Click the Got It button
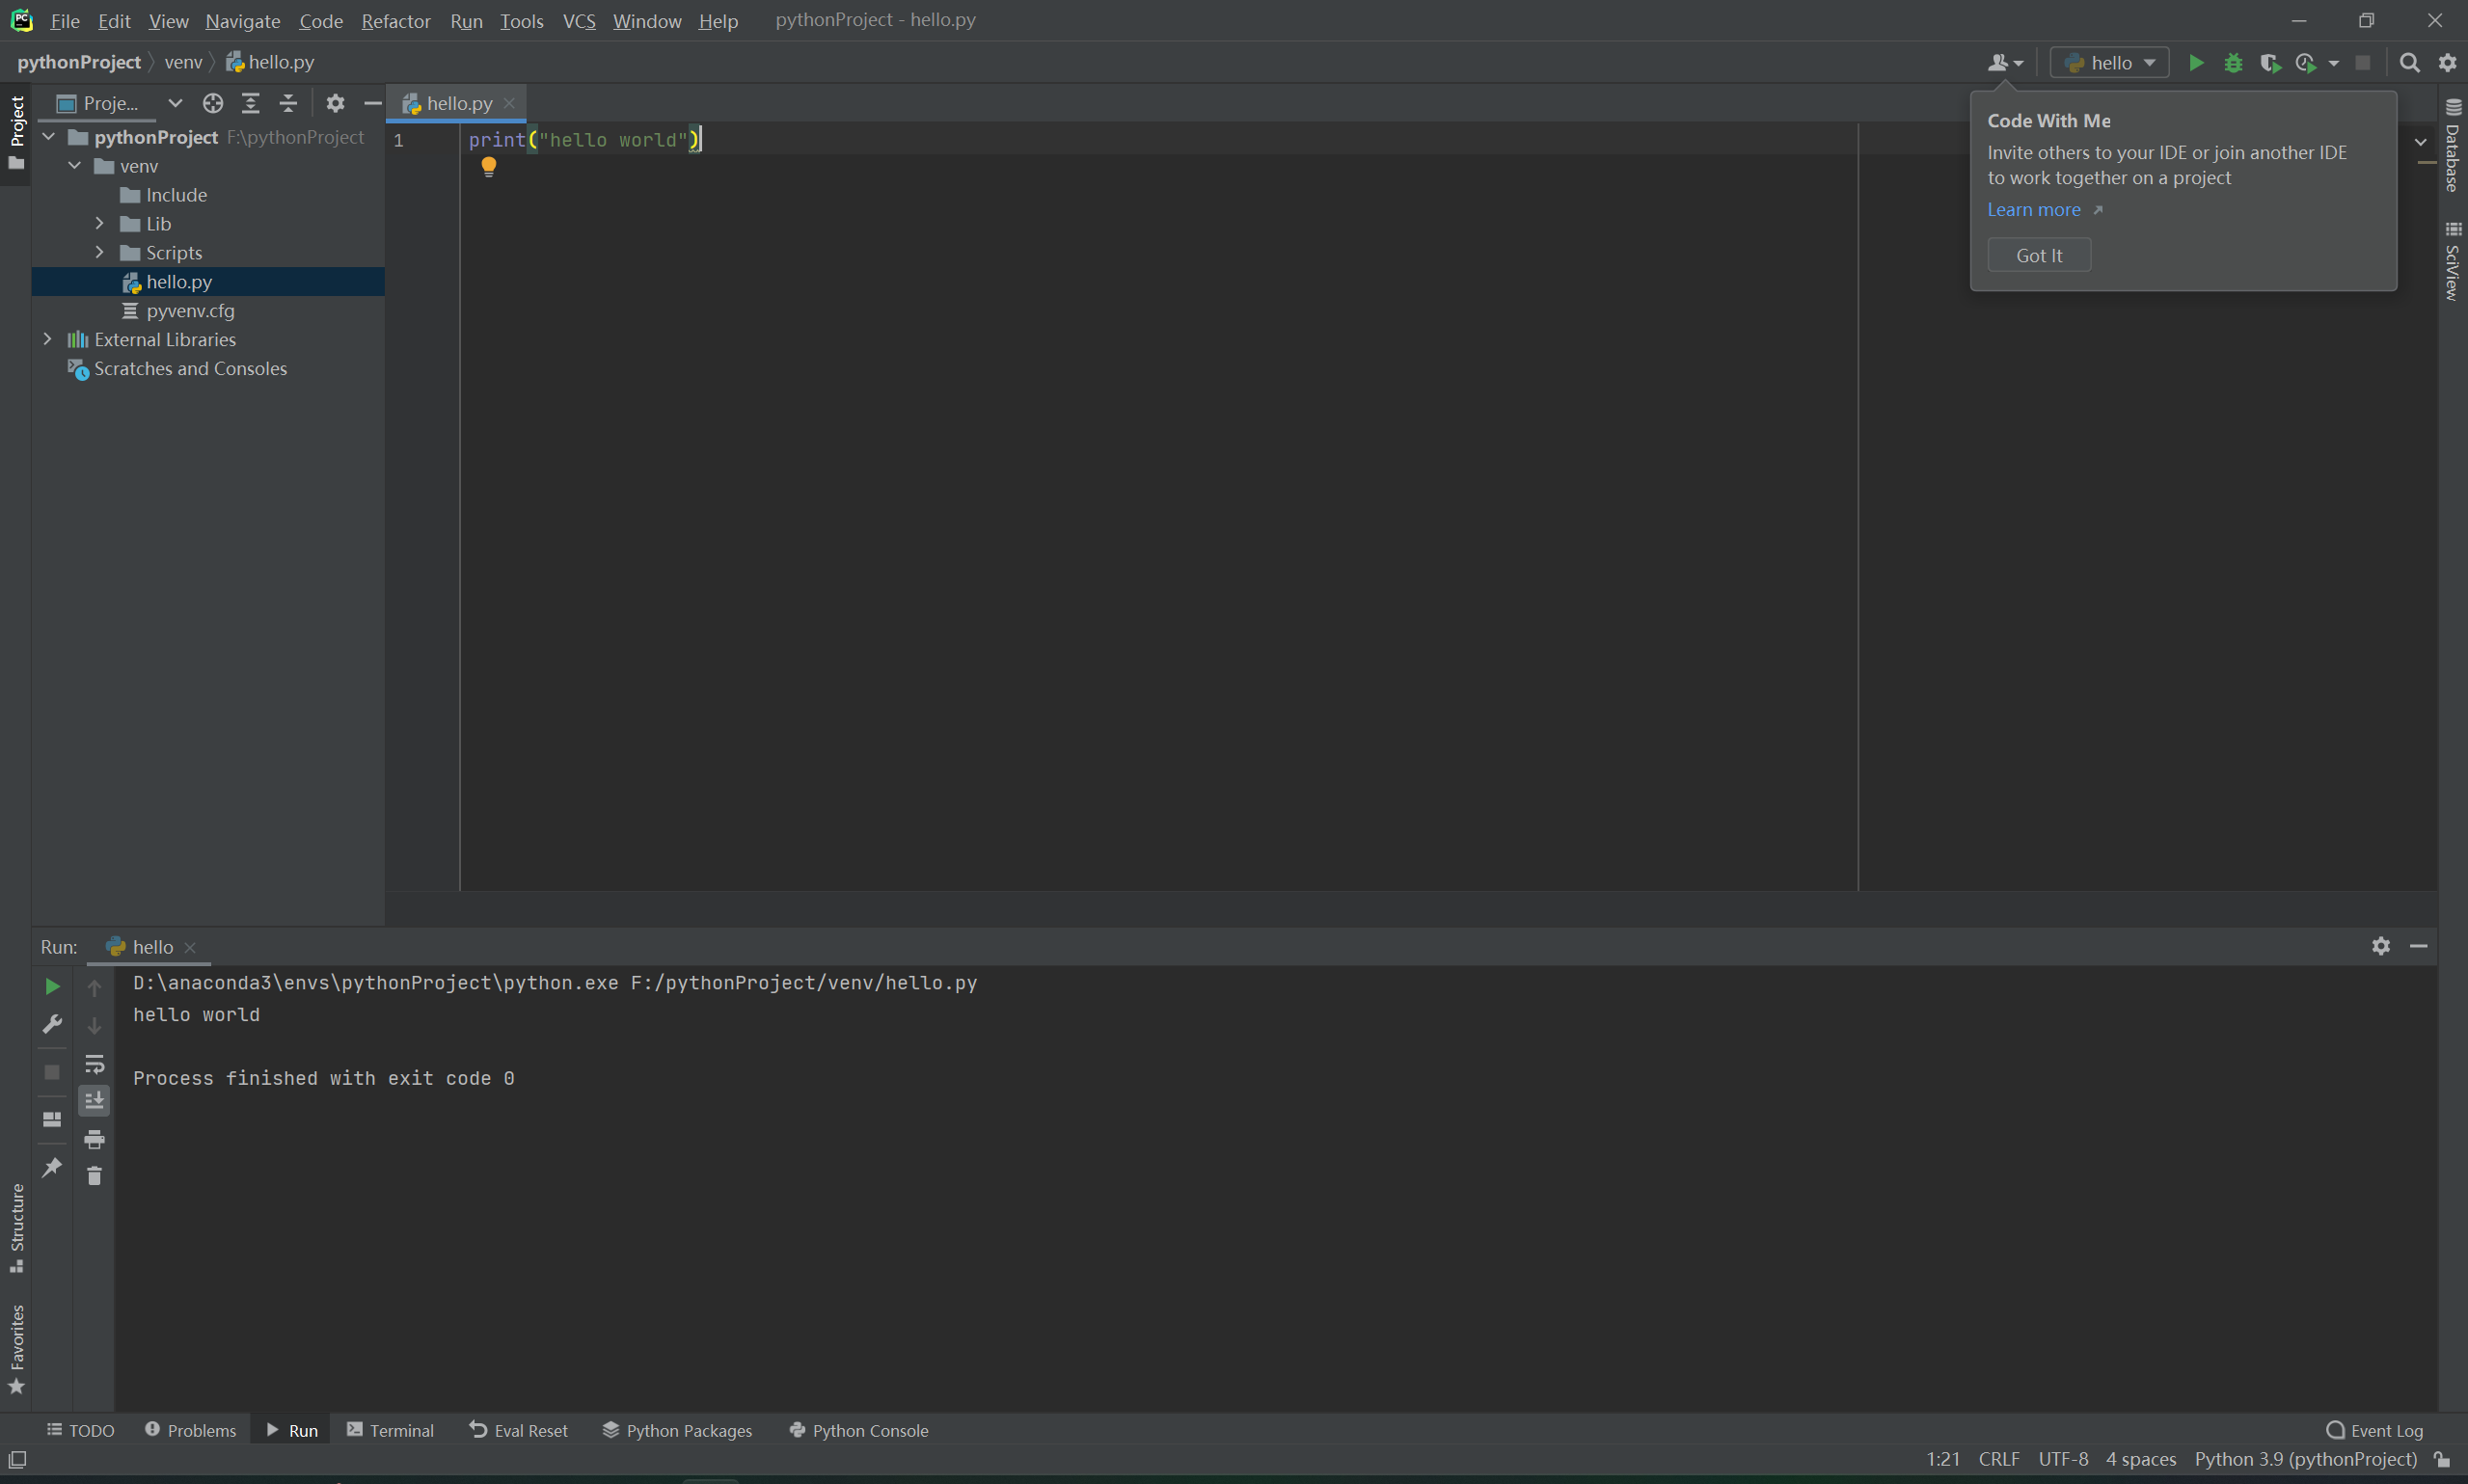Image resolution: width=2468 pixels, height=1484 pixels. click(x=2038, y=255)
